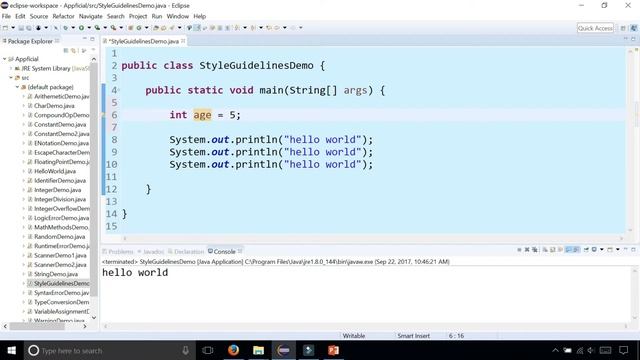Click inside the Quick Access field
640x360 pixels.
click(x=595, y=28)
